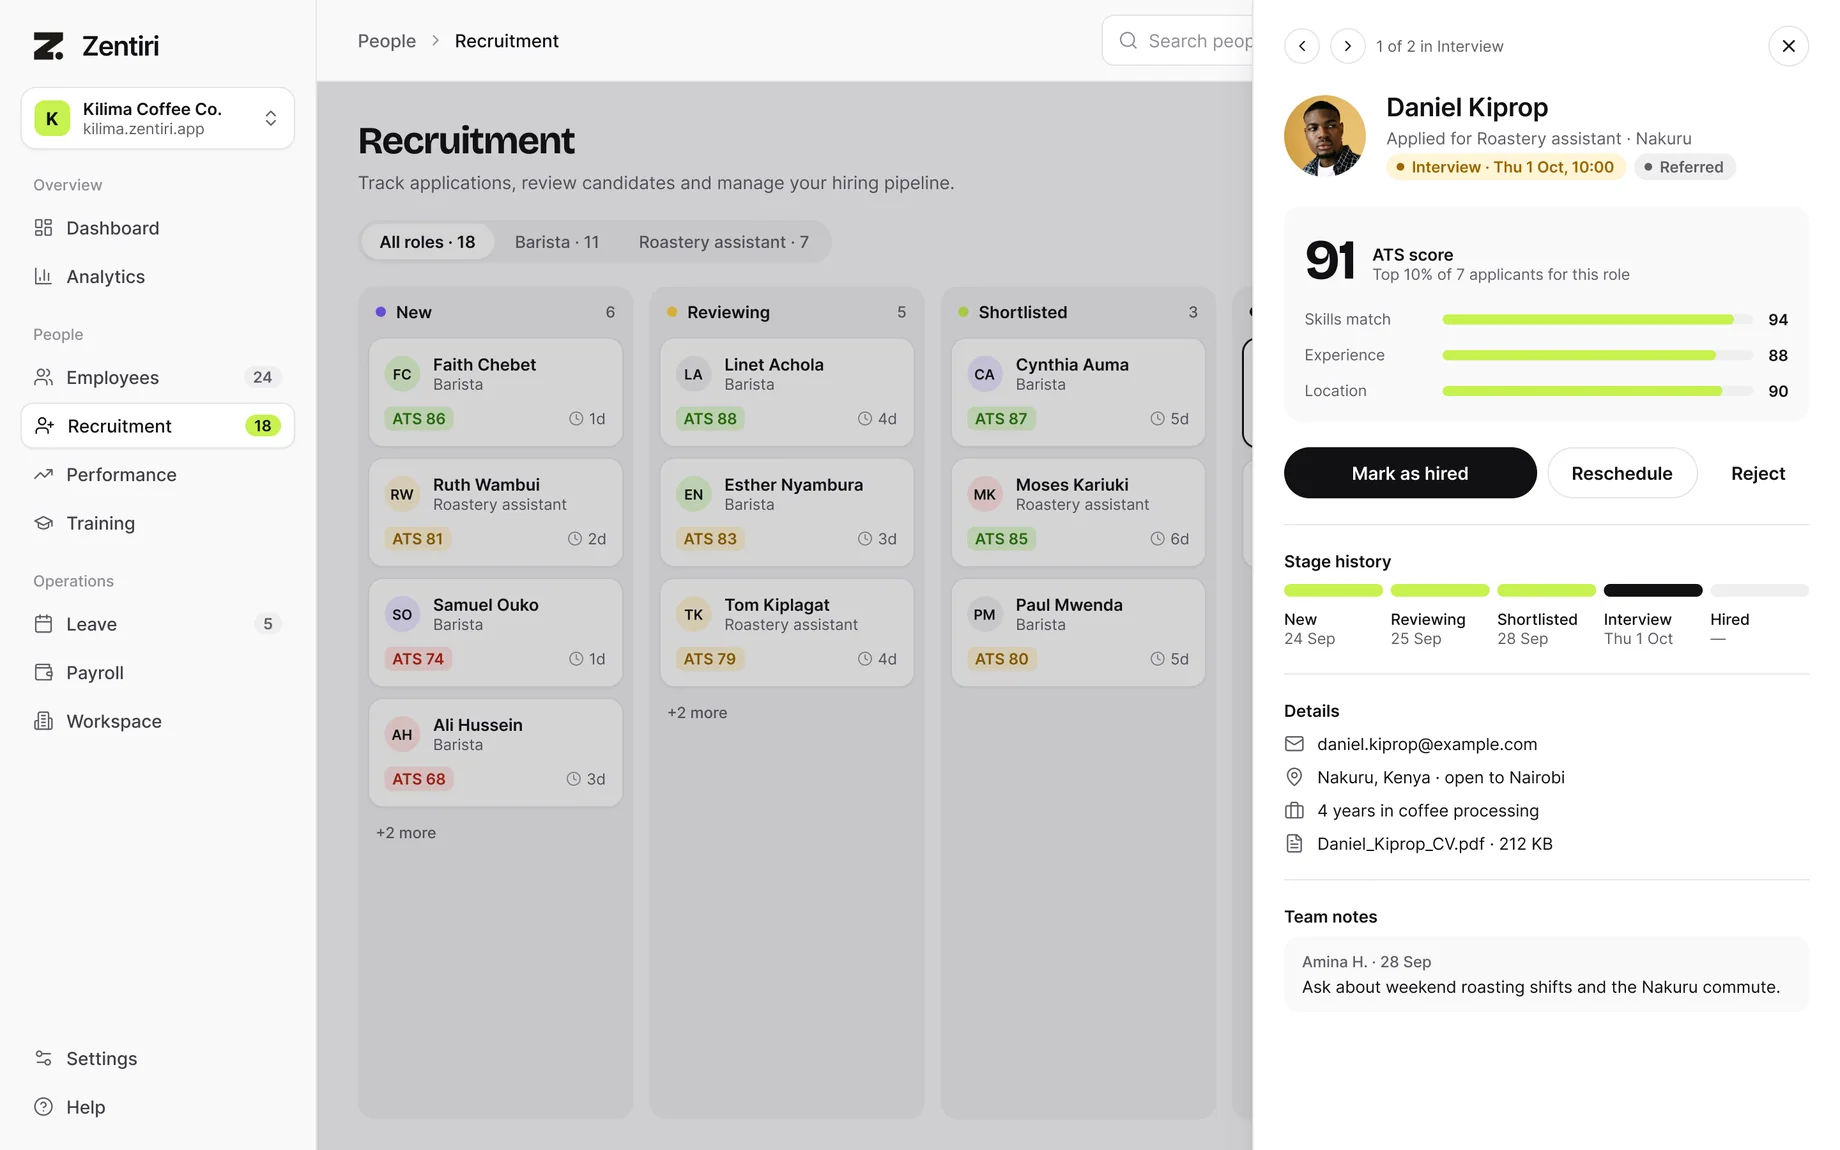Click the Interview stage history bar
The image size is (1840, 1150).
click(1653, 590)
